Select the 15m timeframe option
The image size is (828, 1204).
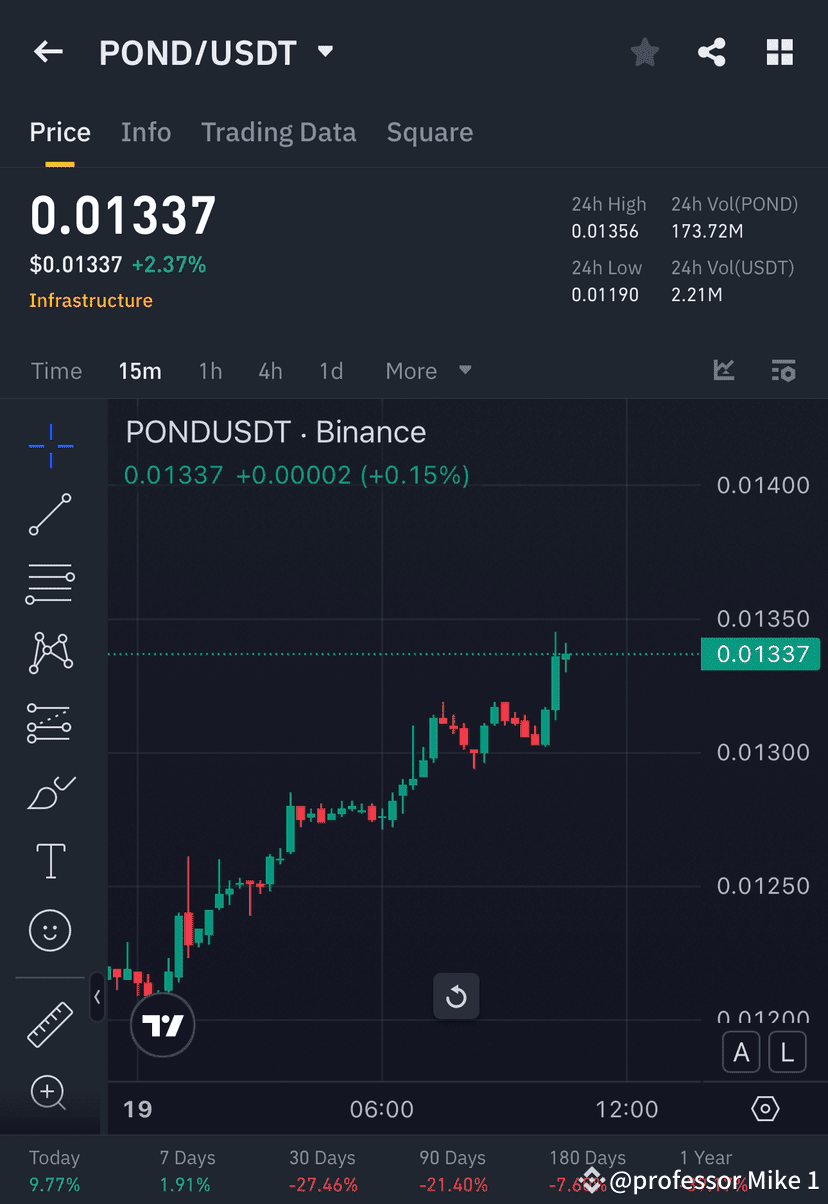pyautogui.click(x=140, y=371)
